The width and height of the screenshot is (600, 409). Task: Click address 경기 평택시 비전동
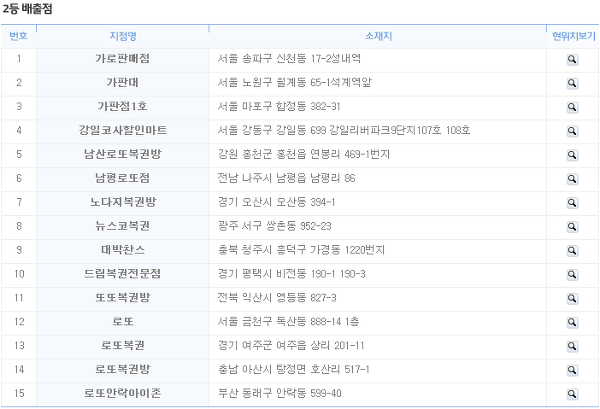coord(262,274)
